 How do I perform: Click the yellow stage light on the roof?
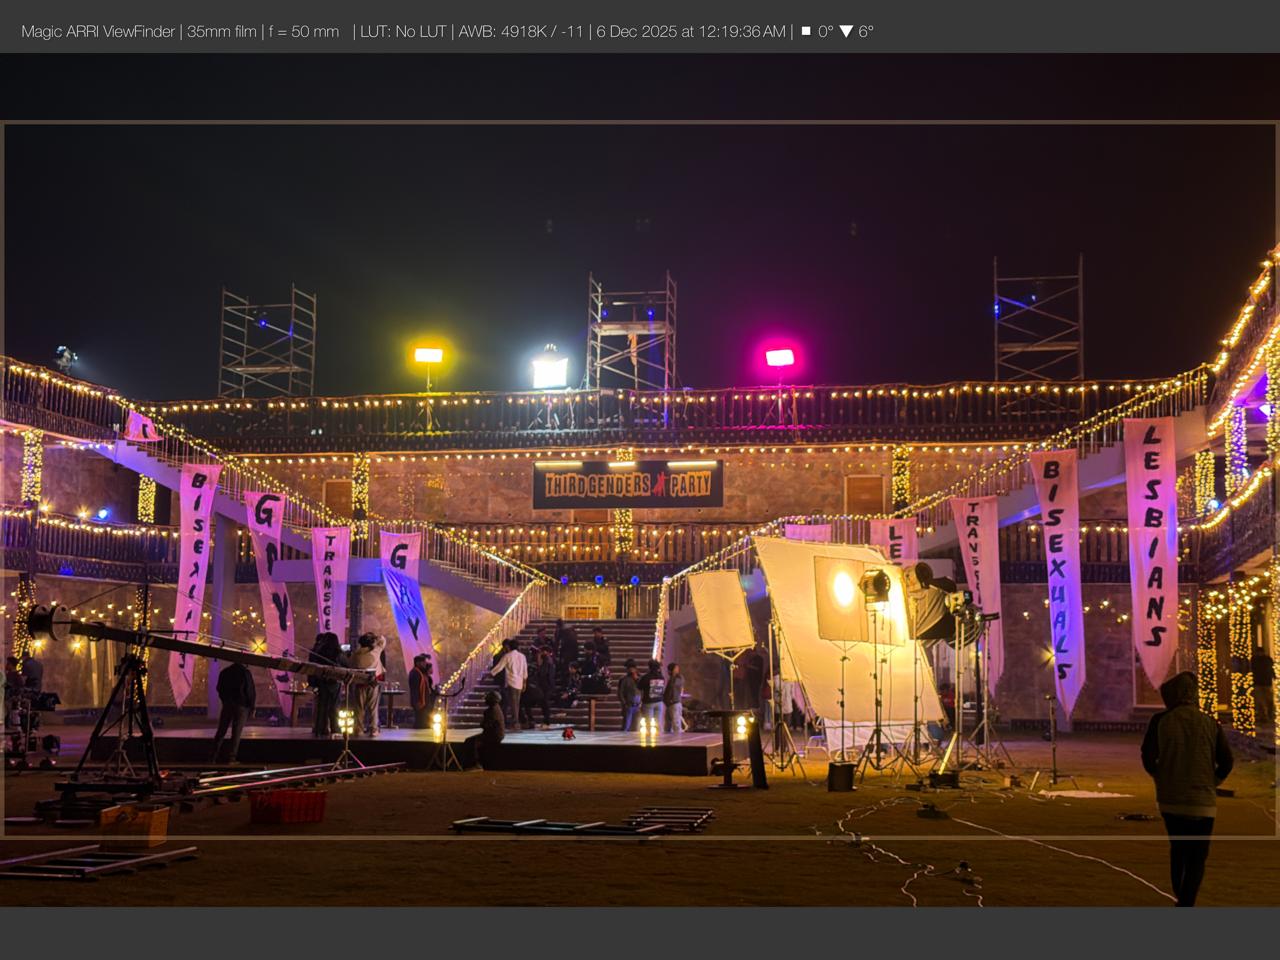pyautogui.click(x=428, y=355)
